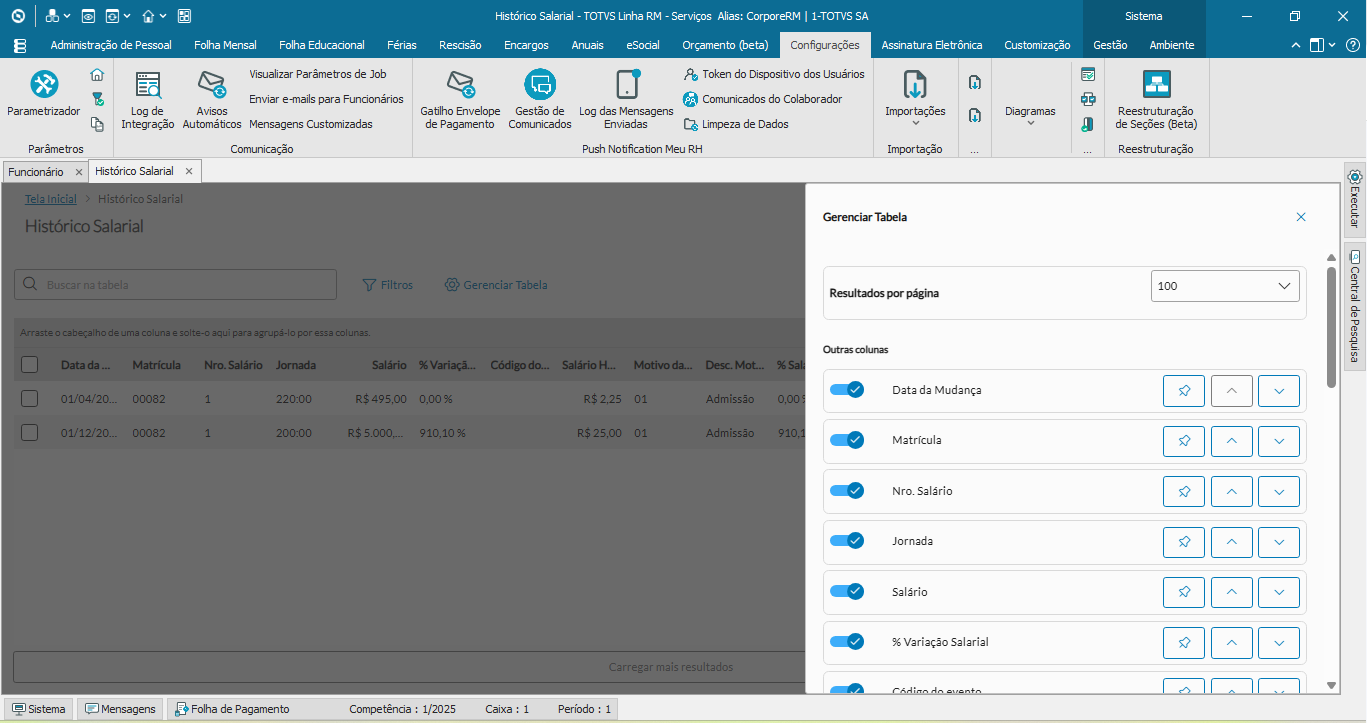Viewport: 1367px width, 723px height.
Task: Pin the Nro. Salário column
Action: 1184,491
